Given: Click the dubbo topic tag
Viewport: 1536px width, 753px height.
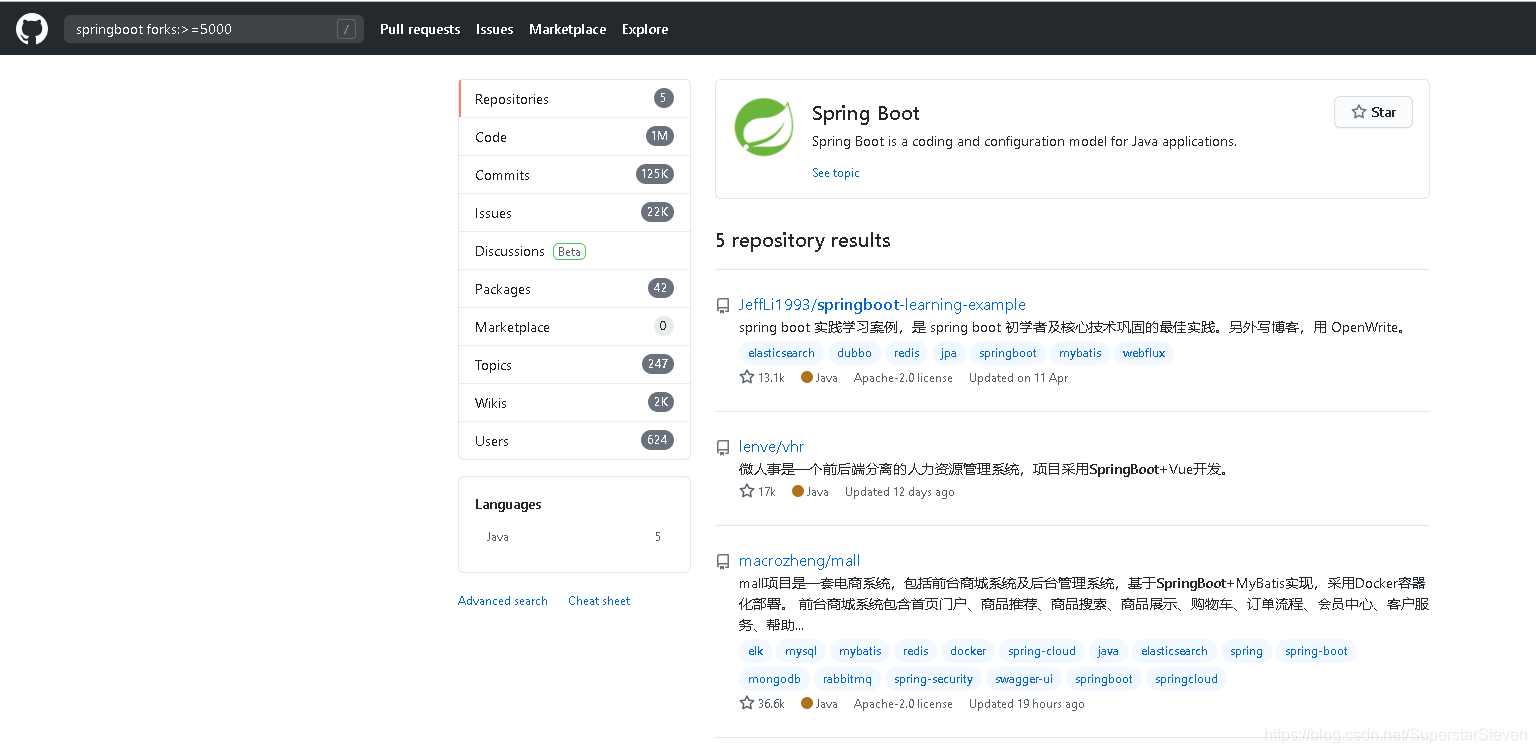Looking at the screenshot, I should 854,353.
